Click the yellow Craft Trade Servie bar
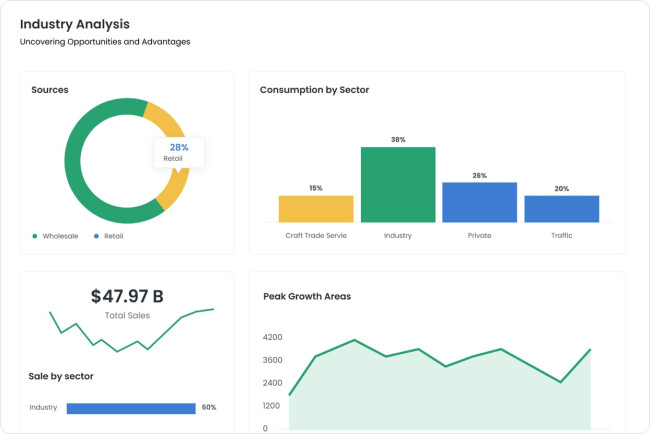The height and width of the screenshot is (434, 650). [x=316, y=209]
